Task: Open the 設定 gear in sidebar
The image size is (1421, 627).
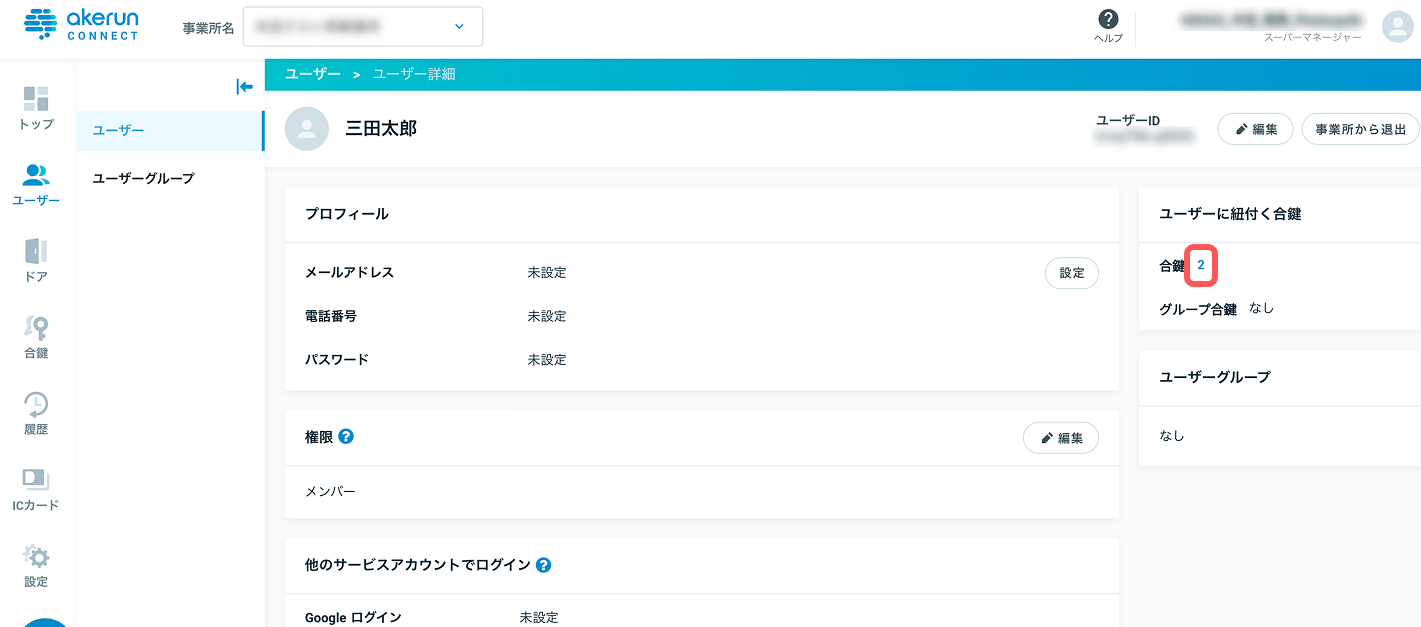Action: click(x=36, y=566)
